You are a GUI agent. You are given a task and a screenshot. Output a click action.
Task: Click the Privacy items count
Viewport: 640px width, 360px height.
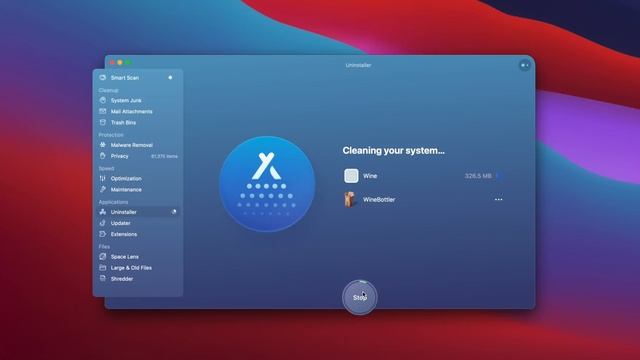164,156
